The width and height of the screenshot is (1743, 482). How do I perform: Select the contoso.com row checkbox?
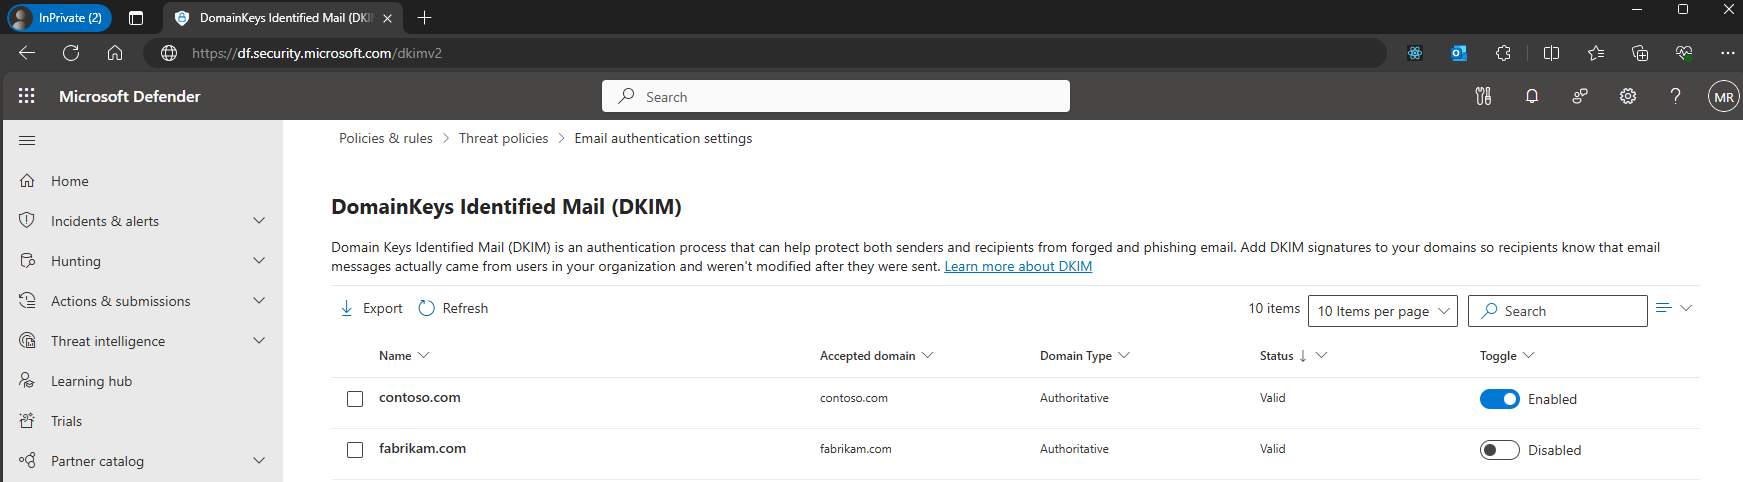pos(355,399)
